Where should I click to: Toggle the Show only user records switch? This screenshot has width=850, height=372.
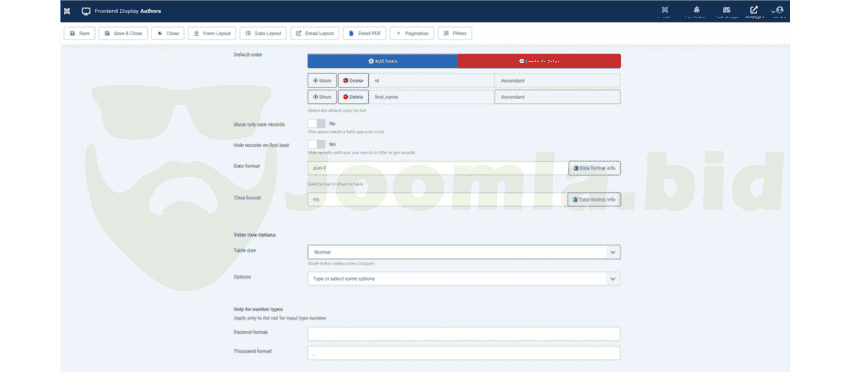(317, 124)
